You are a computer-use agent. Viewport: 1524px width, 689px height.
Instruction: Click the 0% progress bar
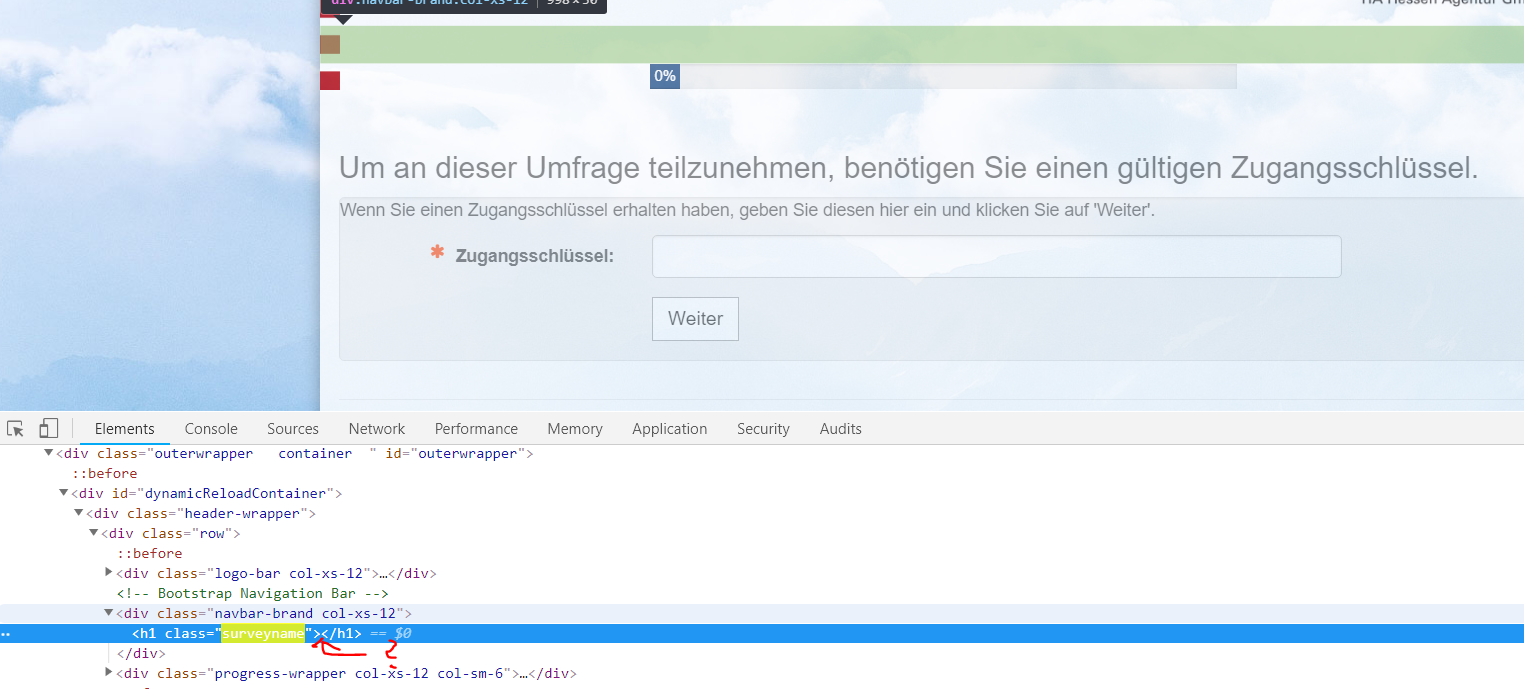(x=942, y=76)
